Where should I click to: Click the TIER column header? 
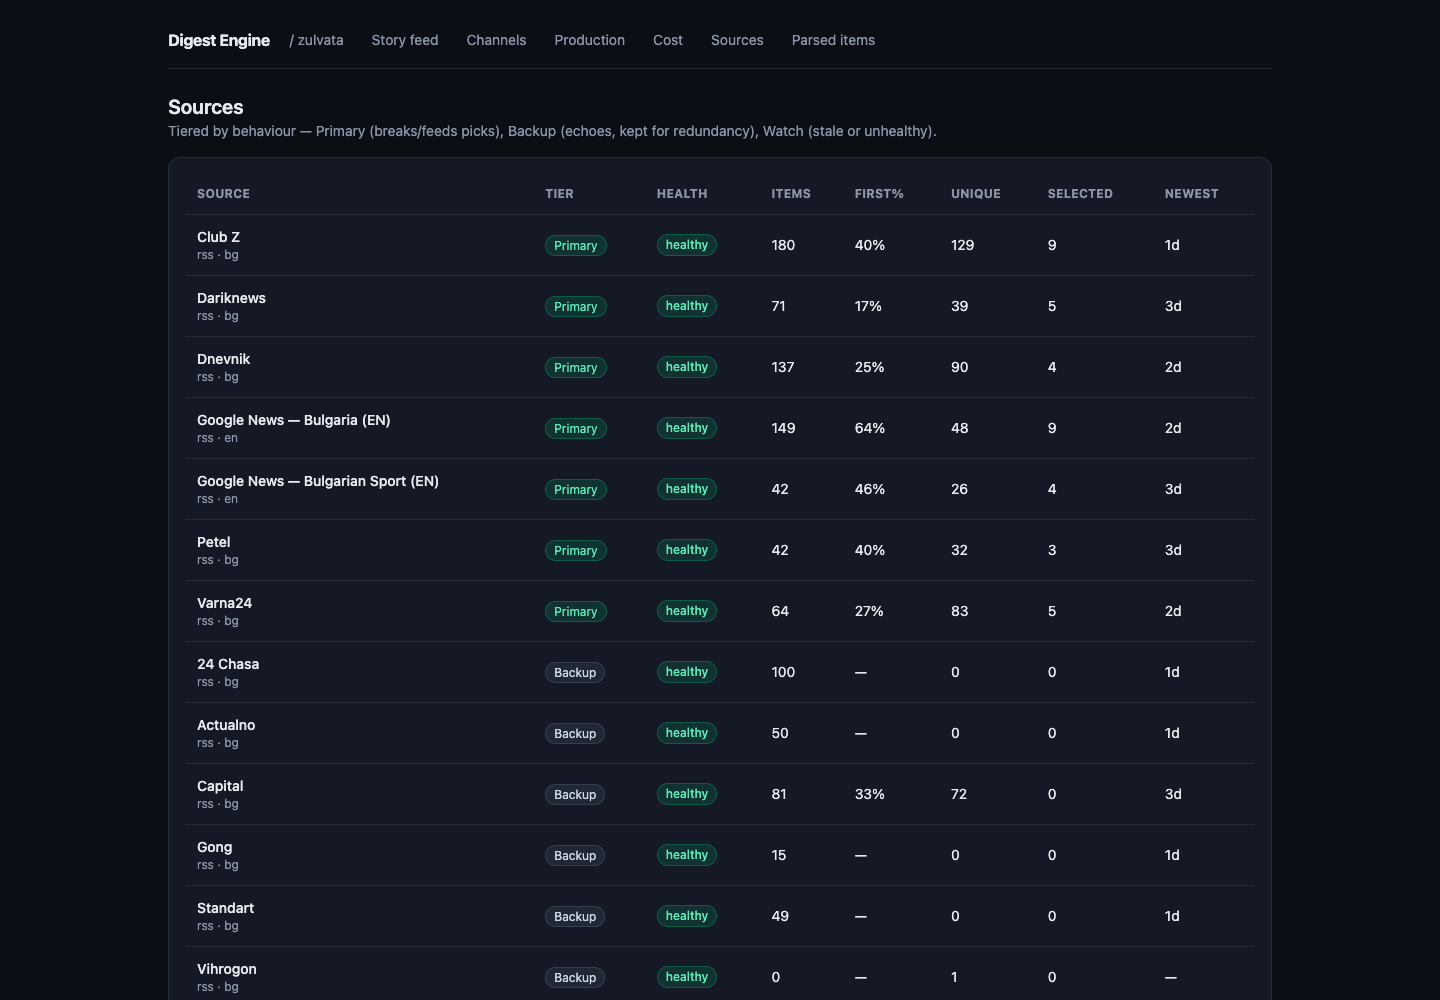pyautogui.click(x=559, y=194)
